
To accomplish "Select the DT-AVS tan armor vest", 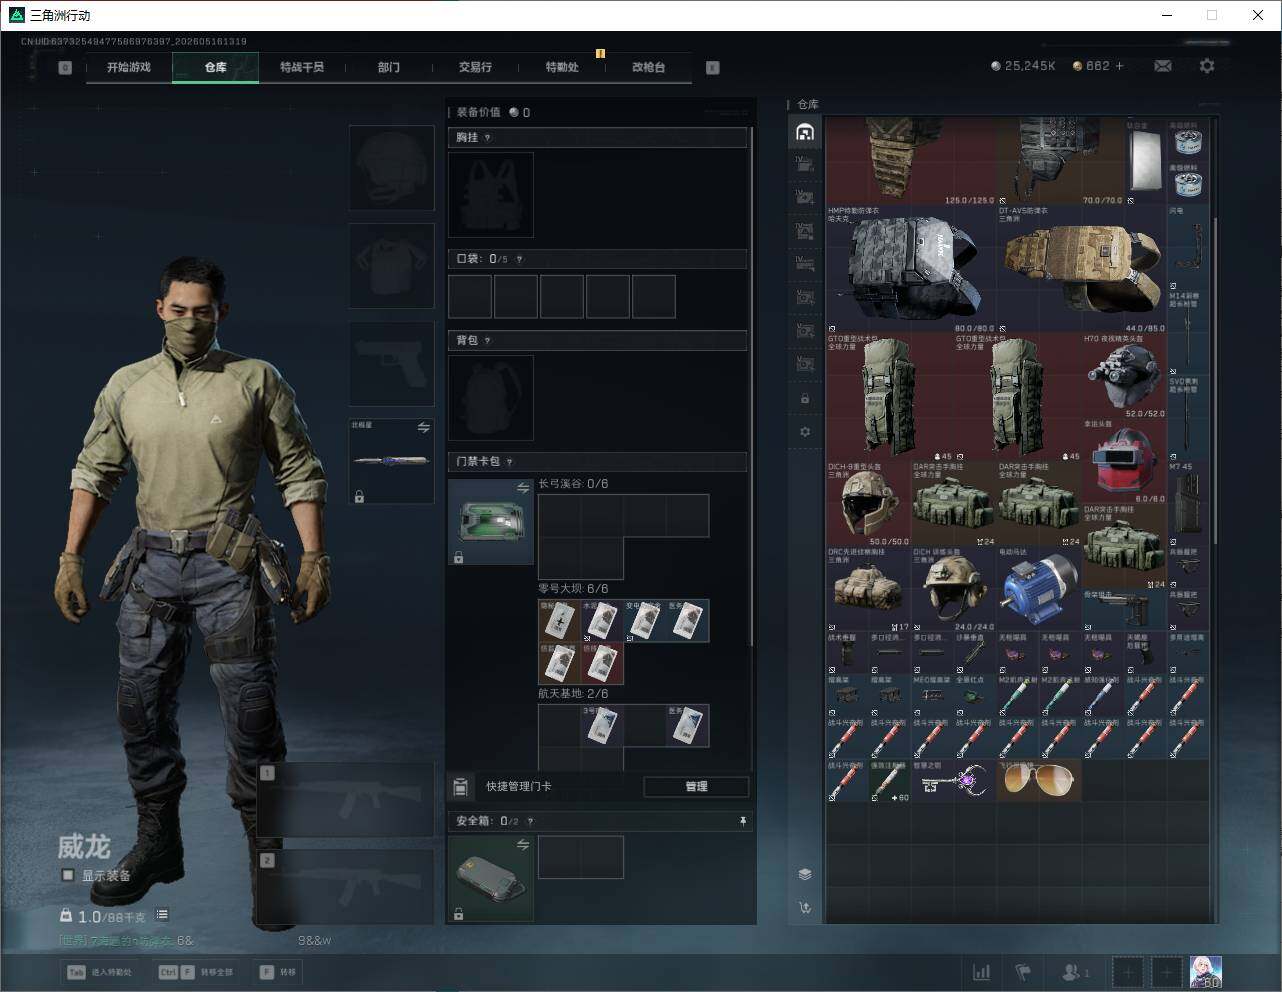I will [1081, 269].
